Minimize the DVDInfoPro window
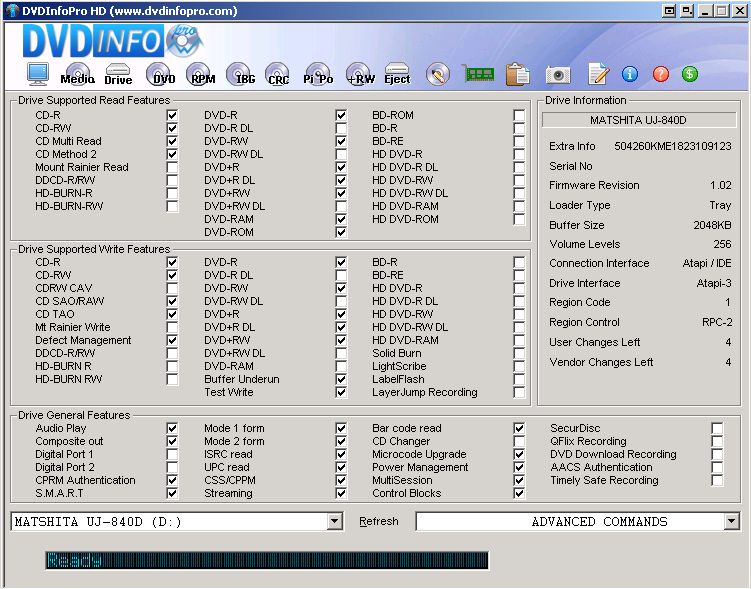The height and width of the screenshot is (589, 751). click(705, 11)
